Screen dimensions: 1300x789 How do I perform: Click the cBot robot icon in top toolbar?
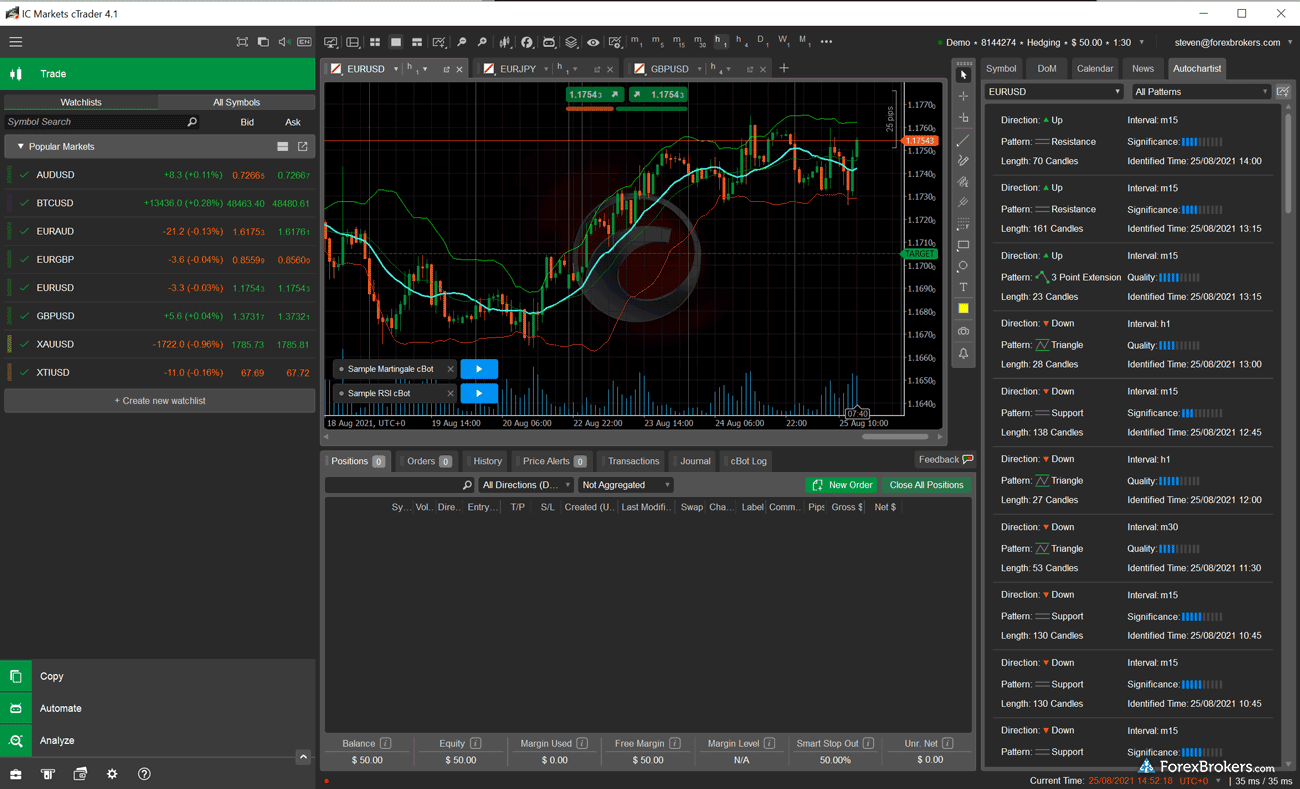[x=549, y=41]
